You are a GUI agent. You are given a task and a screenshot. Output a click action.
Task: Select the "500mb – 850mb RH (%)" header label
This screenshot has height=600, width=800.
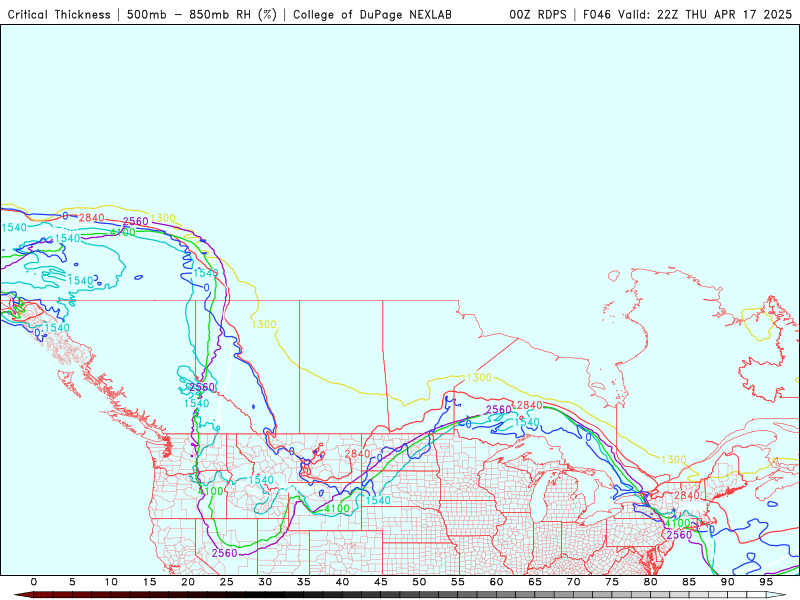click(202, 14)
